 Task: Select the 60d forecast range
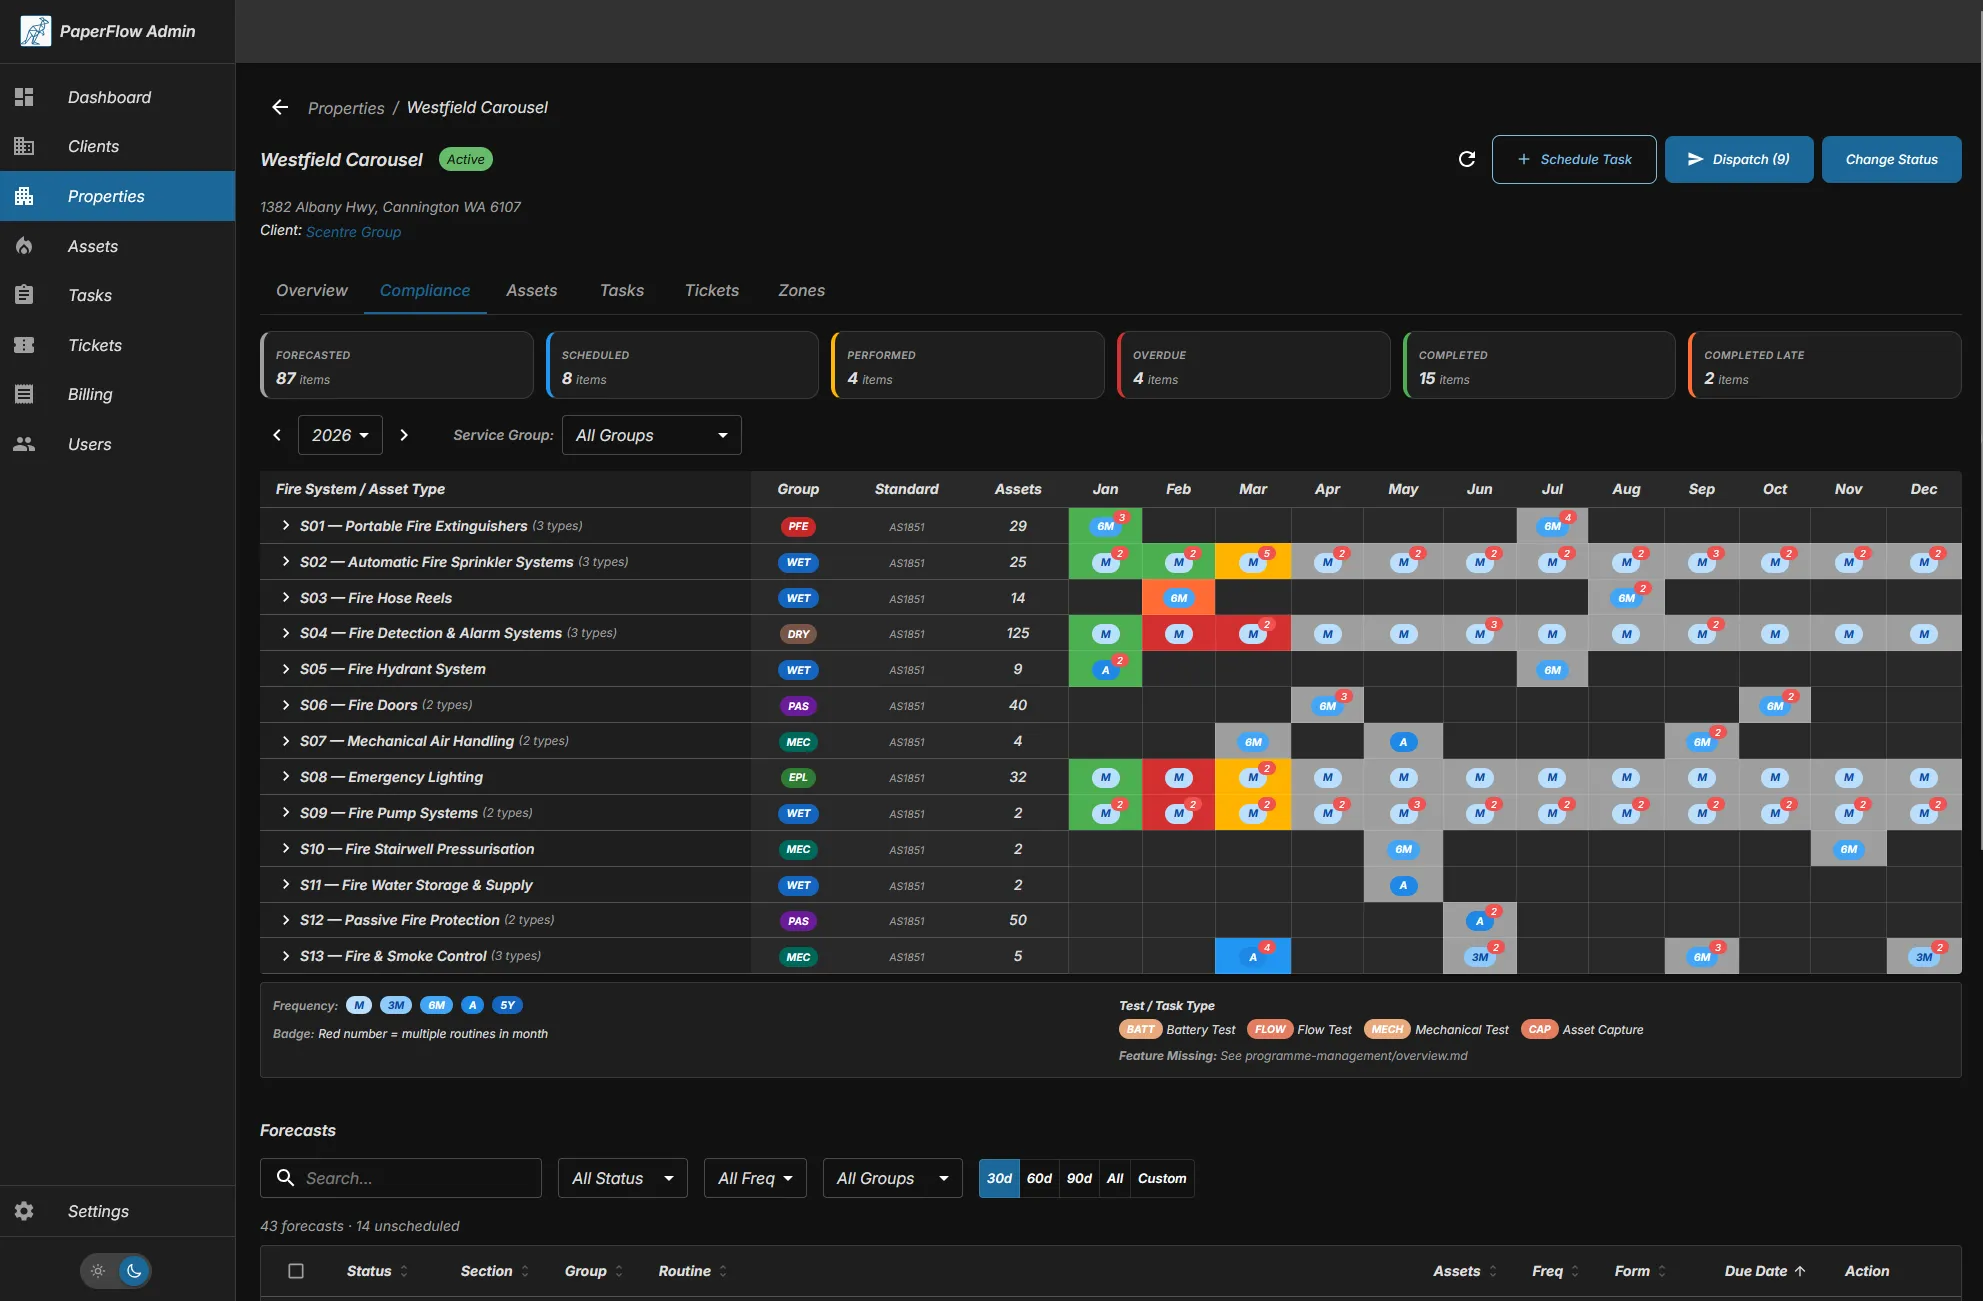pyautogui.click(x=1038, y=1178)
